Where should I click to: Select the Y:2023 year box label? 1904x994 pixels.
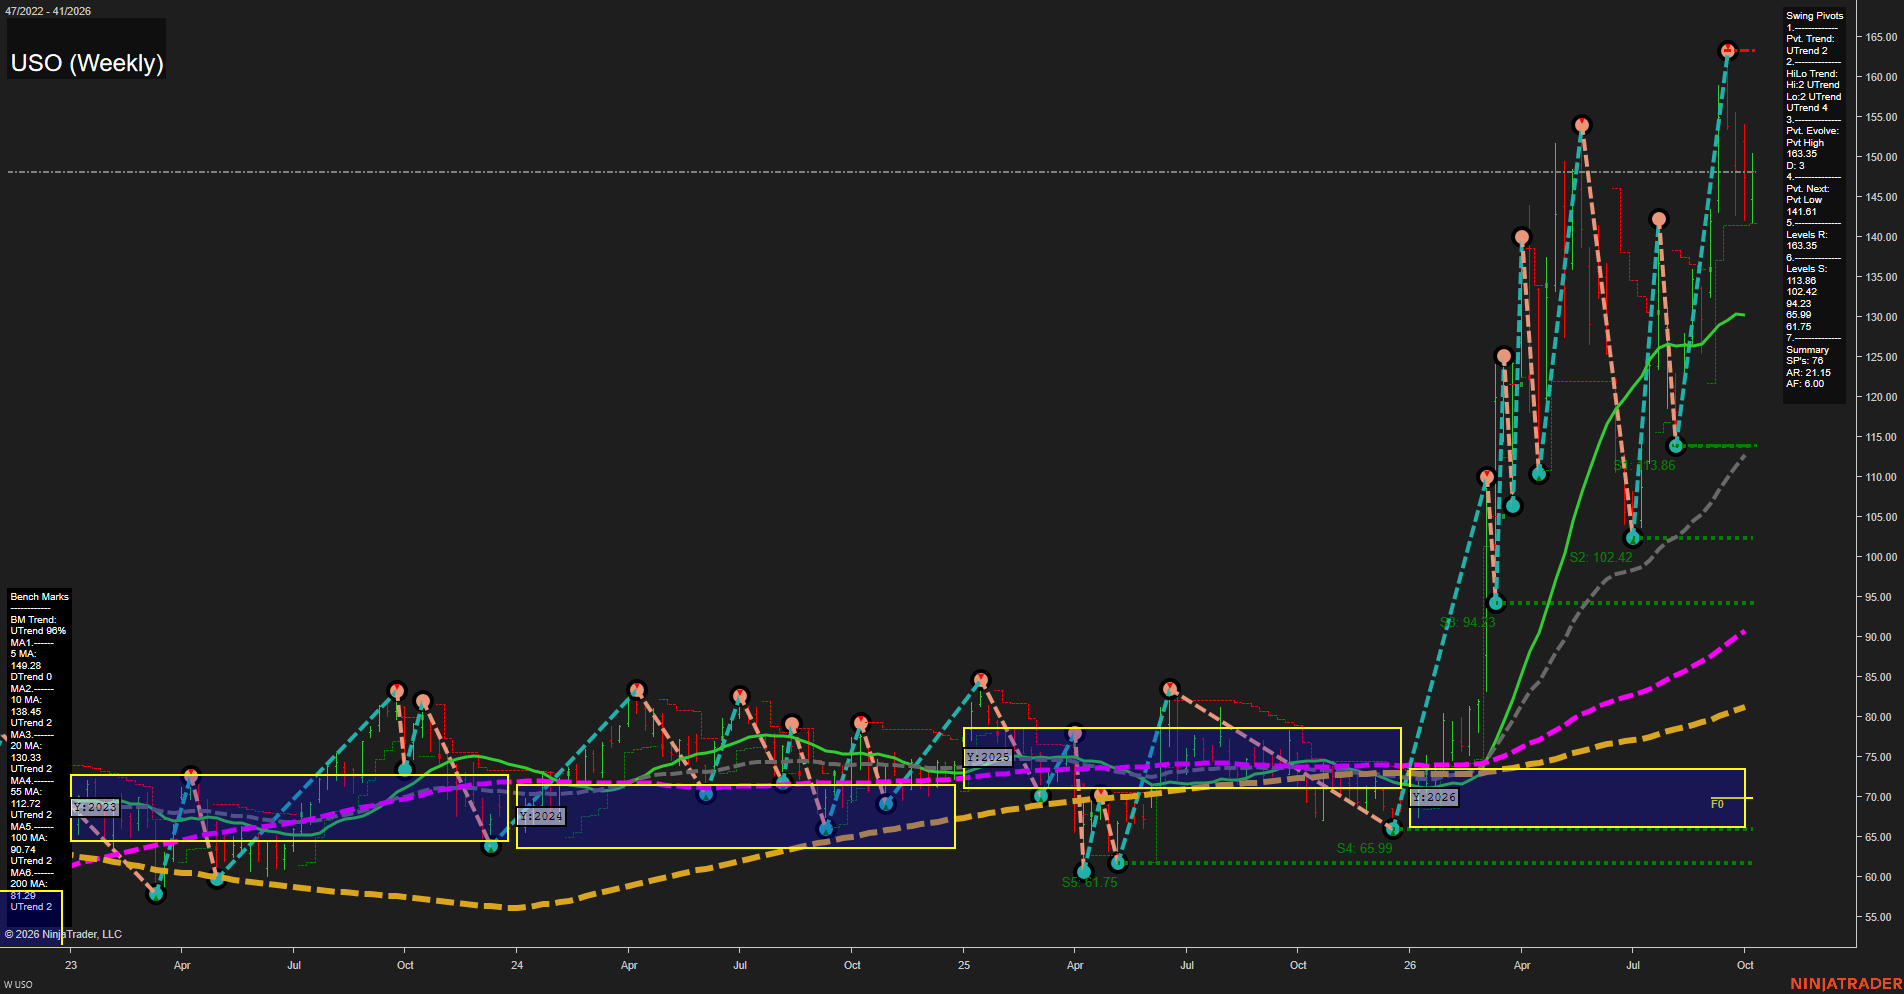(95, 807)
